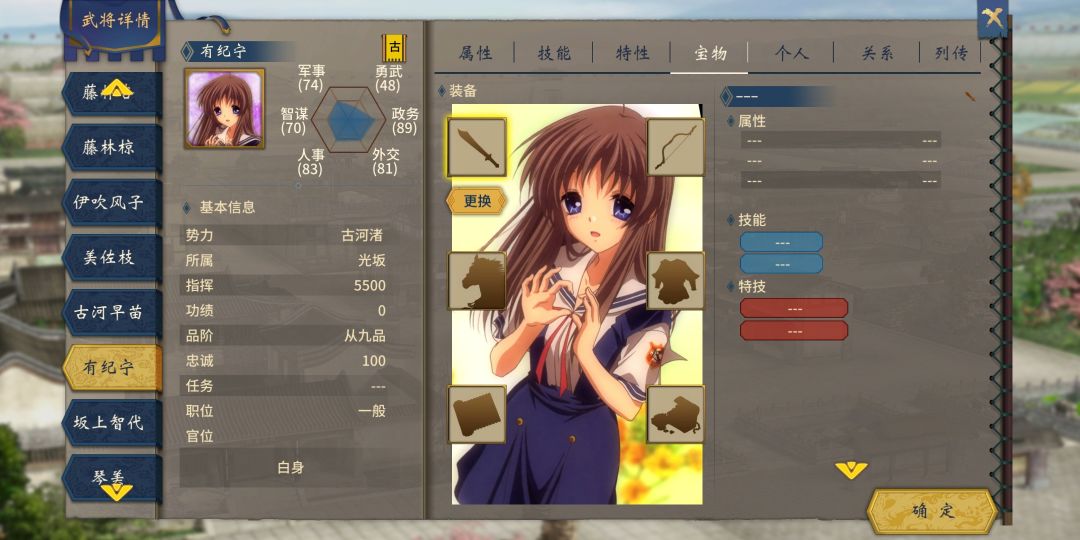Click the 军事 (74) stat label

(x=311, y=78)
